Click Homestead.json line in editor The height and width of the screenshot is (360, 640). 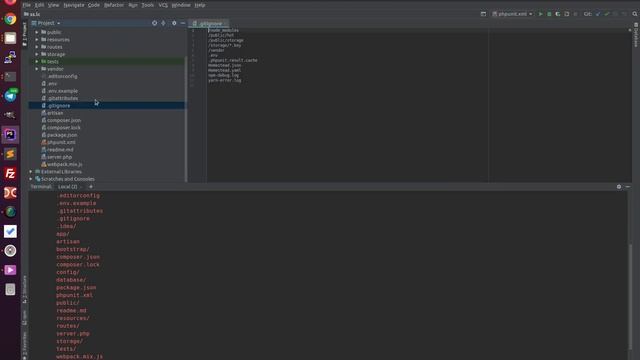224,65
